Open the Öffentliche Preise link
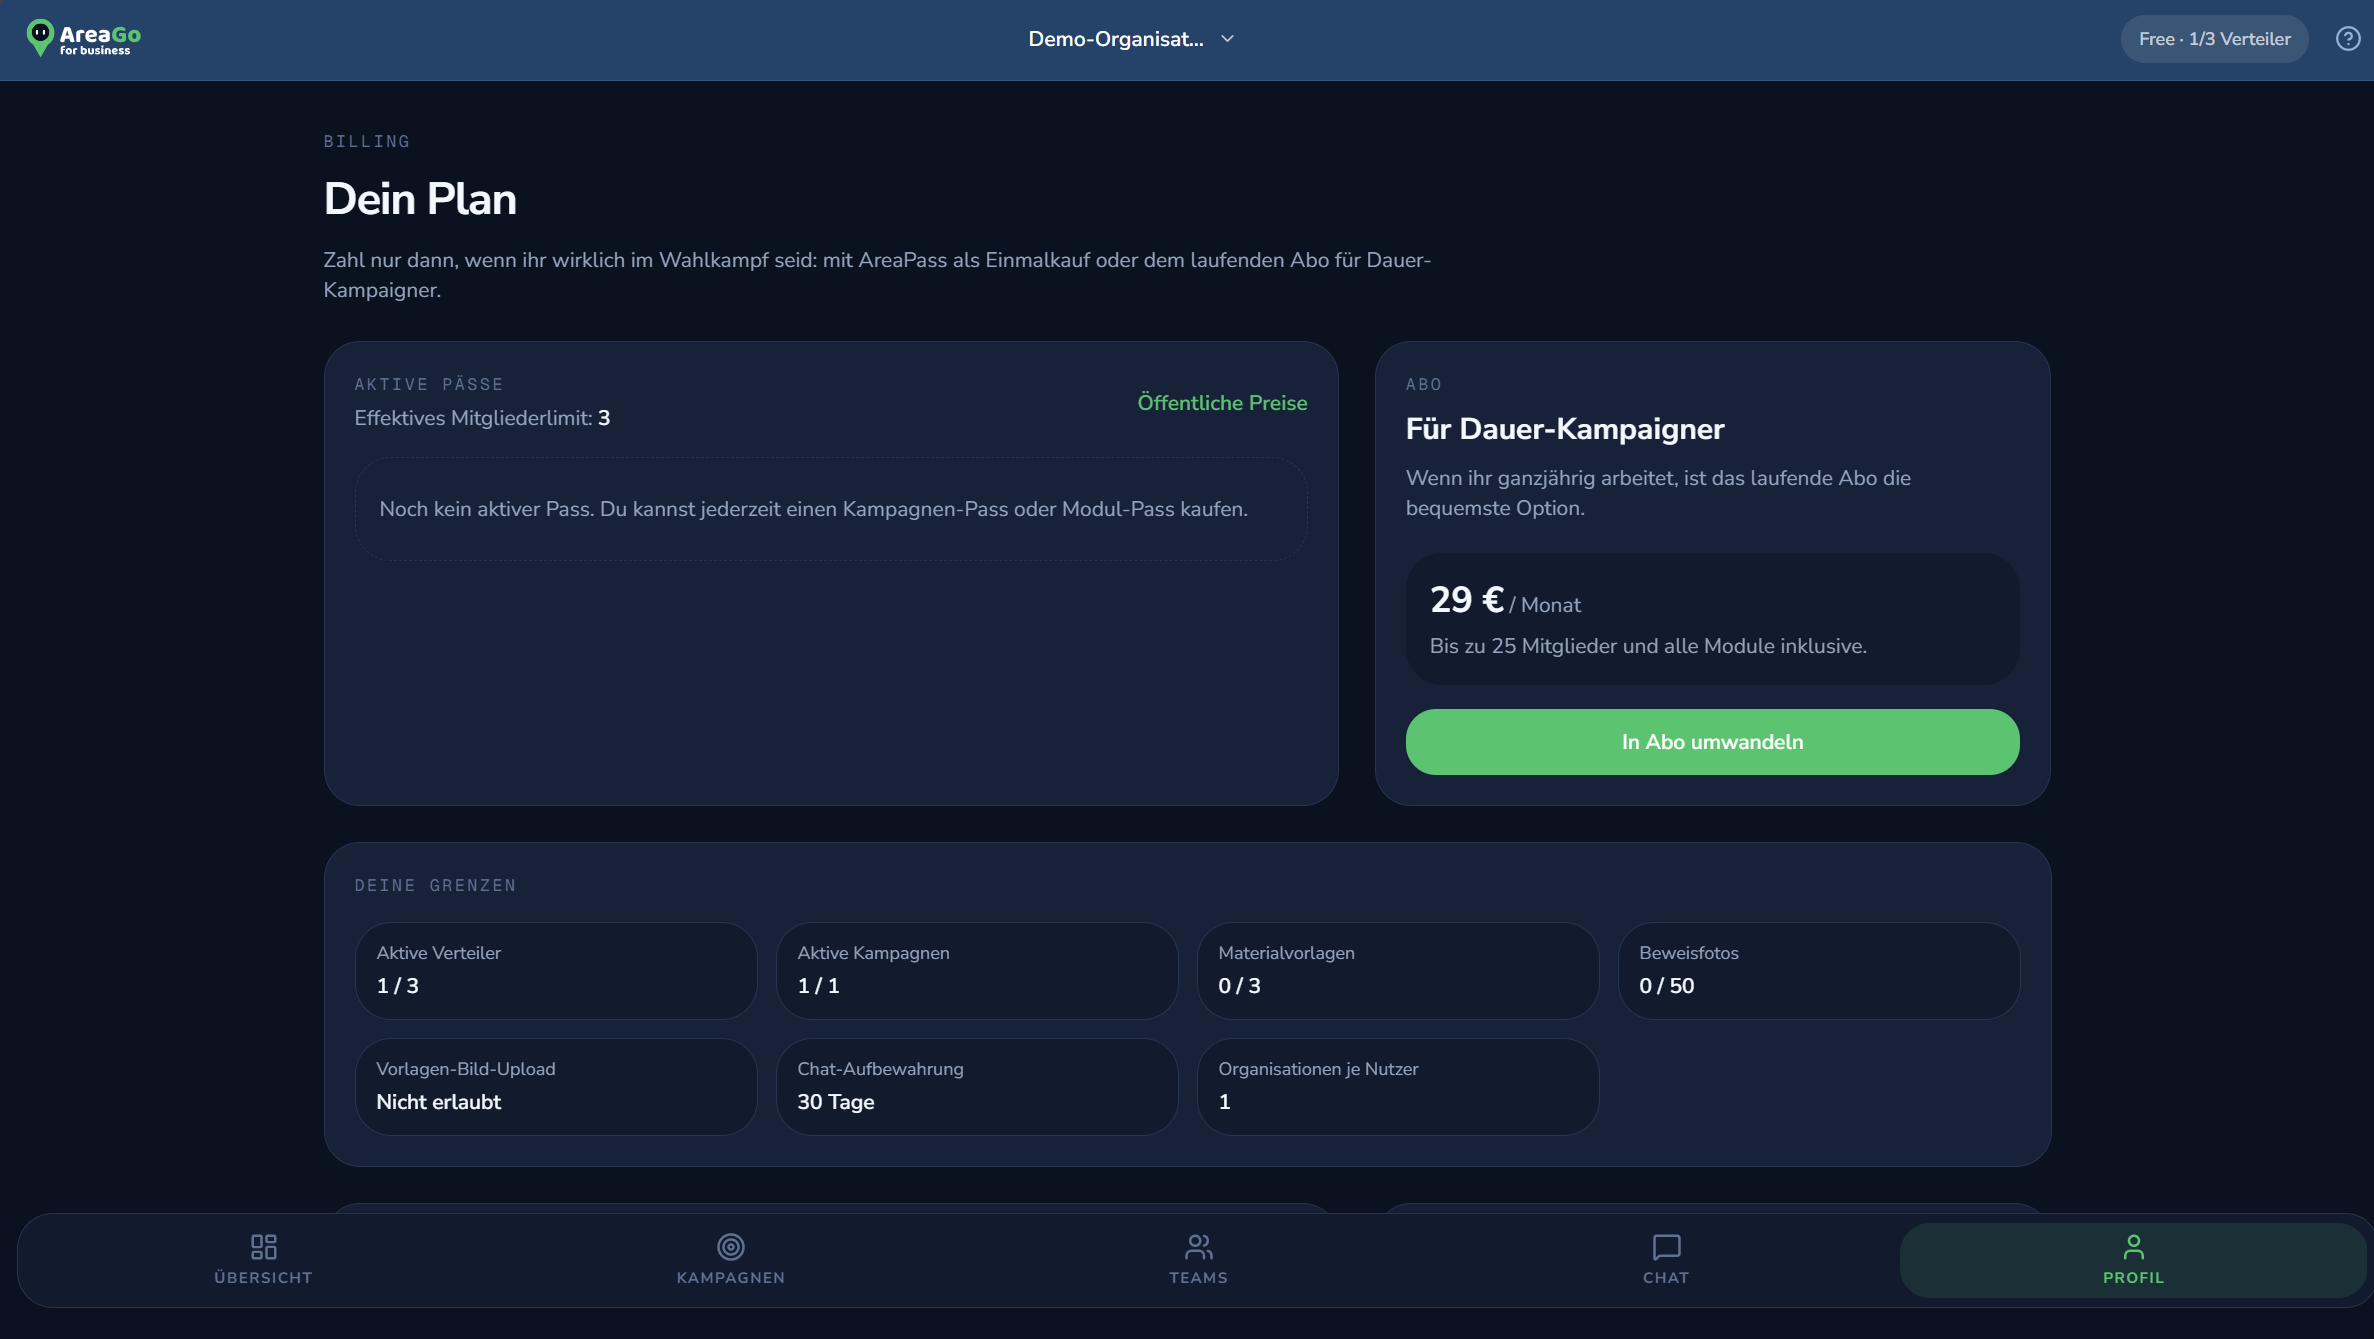The image size is (2374, 1339). tap(1222, 403)
